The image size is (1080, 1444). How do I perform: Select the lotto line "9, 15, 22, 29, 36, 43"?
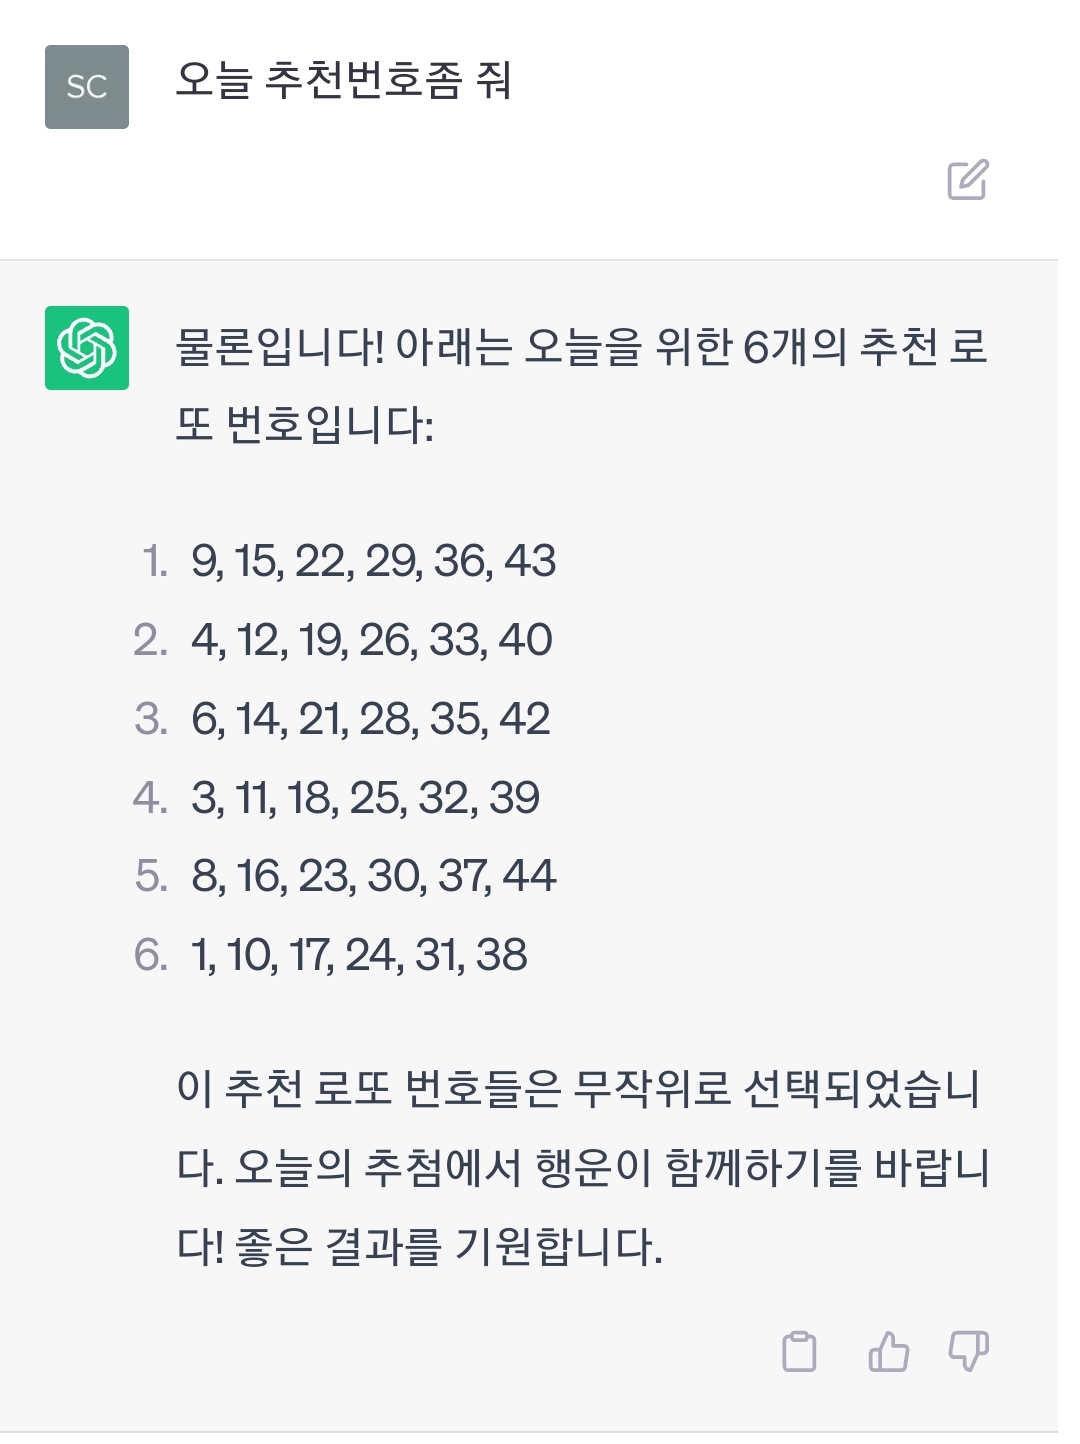(373, 561)
